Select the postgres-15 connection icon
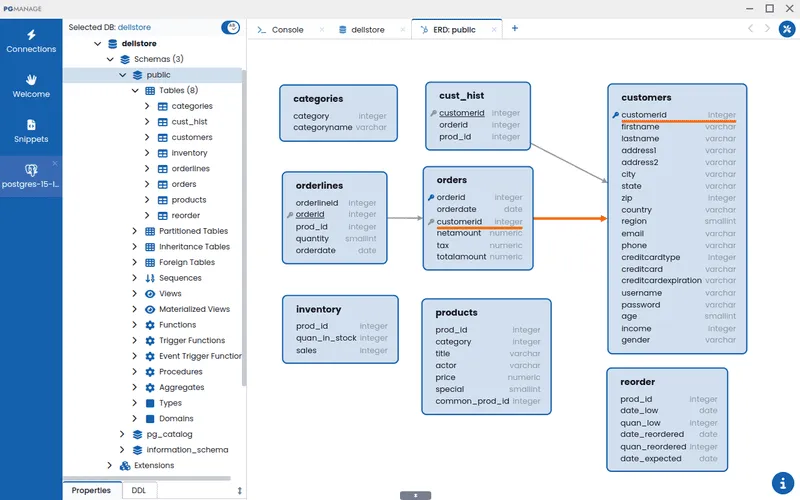 pyautogui.click(x=31, y=171)
